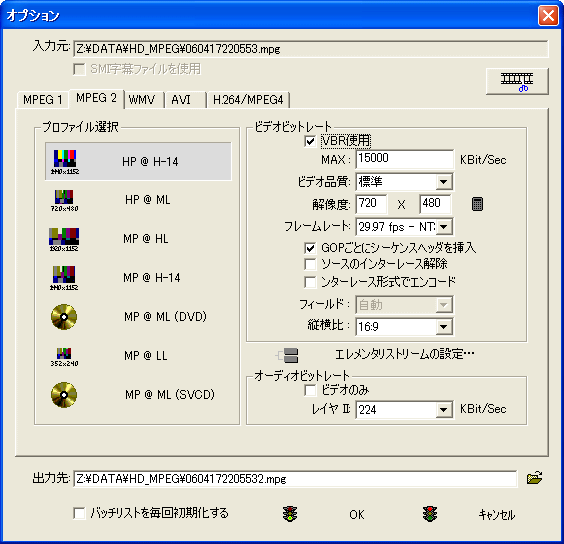Close the オプション dialog
The height and width of the screenshot is (544, 564).
pos(548,16)
